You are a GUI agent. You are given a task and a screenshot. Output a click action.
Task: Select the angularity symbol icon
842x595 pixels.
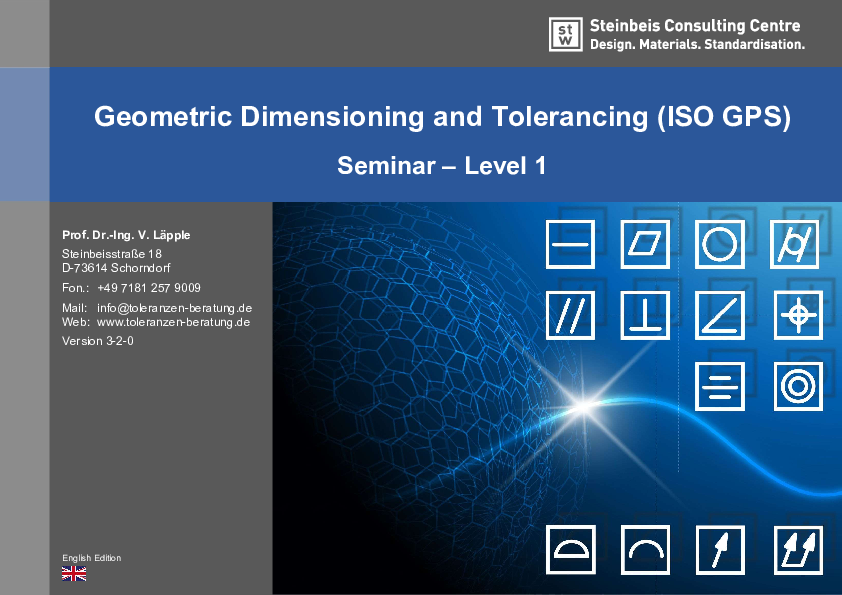(x=720, y=315)
